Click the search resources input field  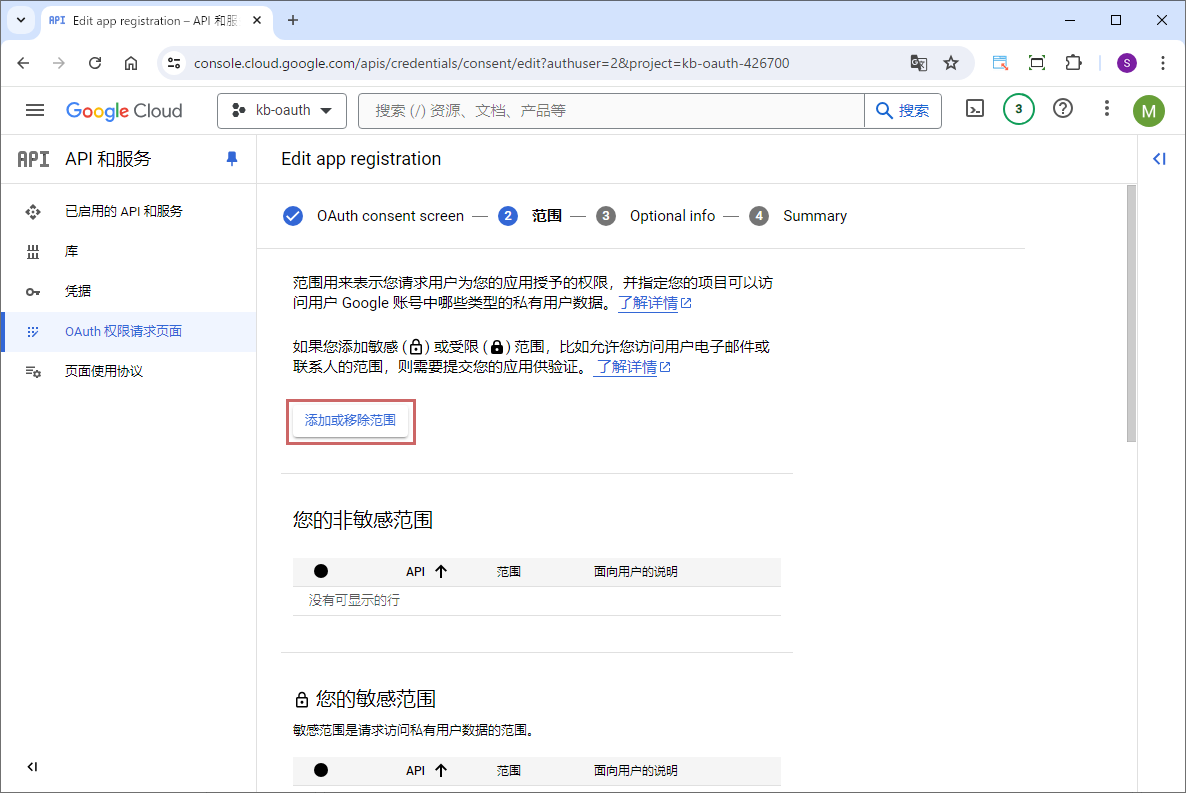click(x=610, y=111)
